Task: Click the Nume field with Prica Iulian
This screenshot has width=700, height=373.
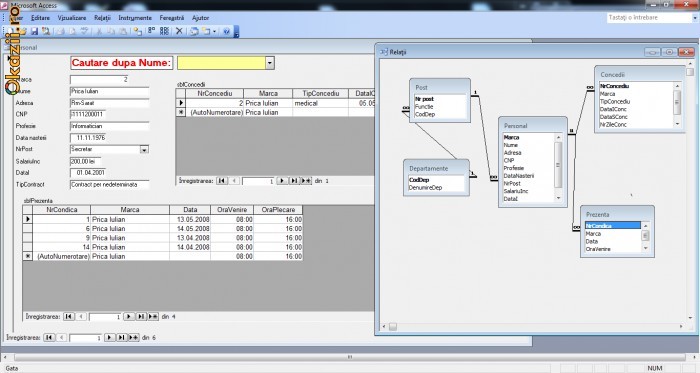Action: pos(109,91)
